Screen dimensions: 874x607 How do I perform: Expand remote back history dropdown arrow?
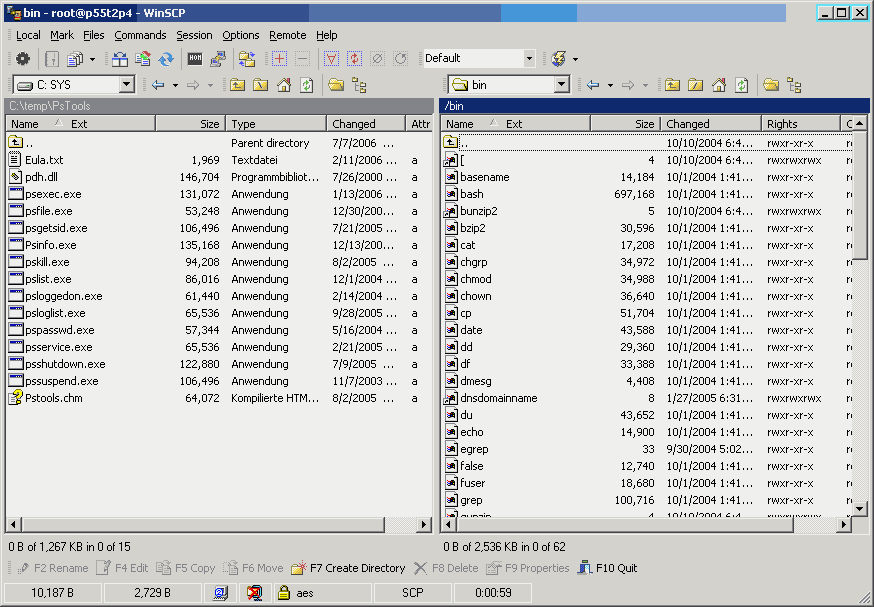pyautogui.click(x=610, y=85)
